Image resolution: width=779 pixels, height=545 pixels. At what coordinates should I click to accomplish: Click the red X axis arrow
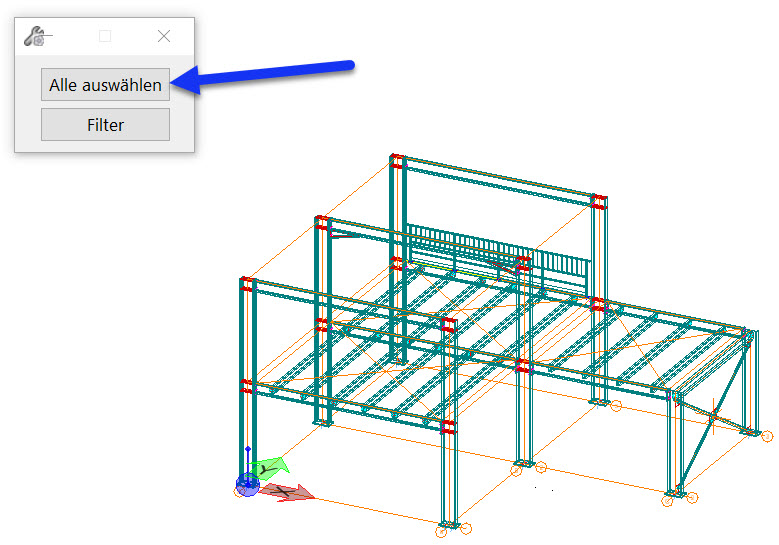[x=287, y=492]
